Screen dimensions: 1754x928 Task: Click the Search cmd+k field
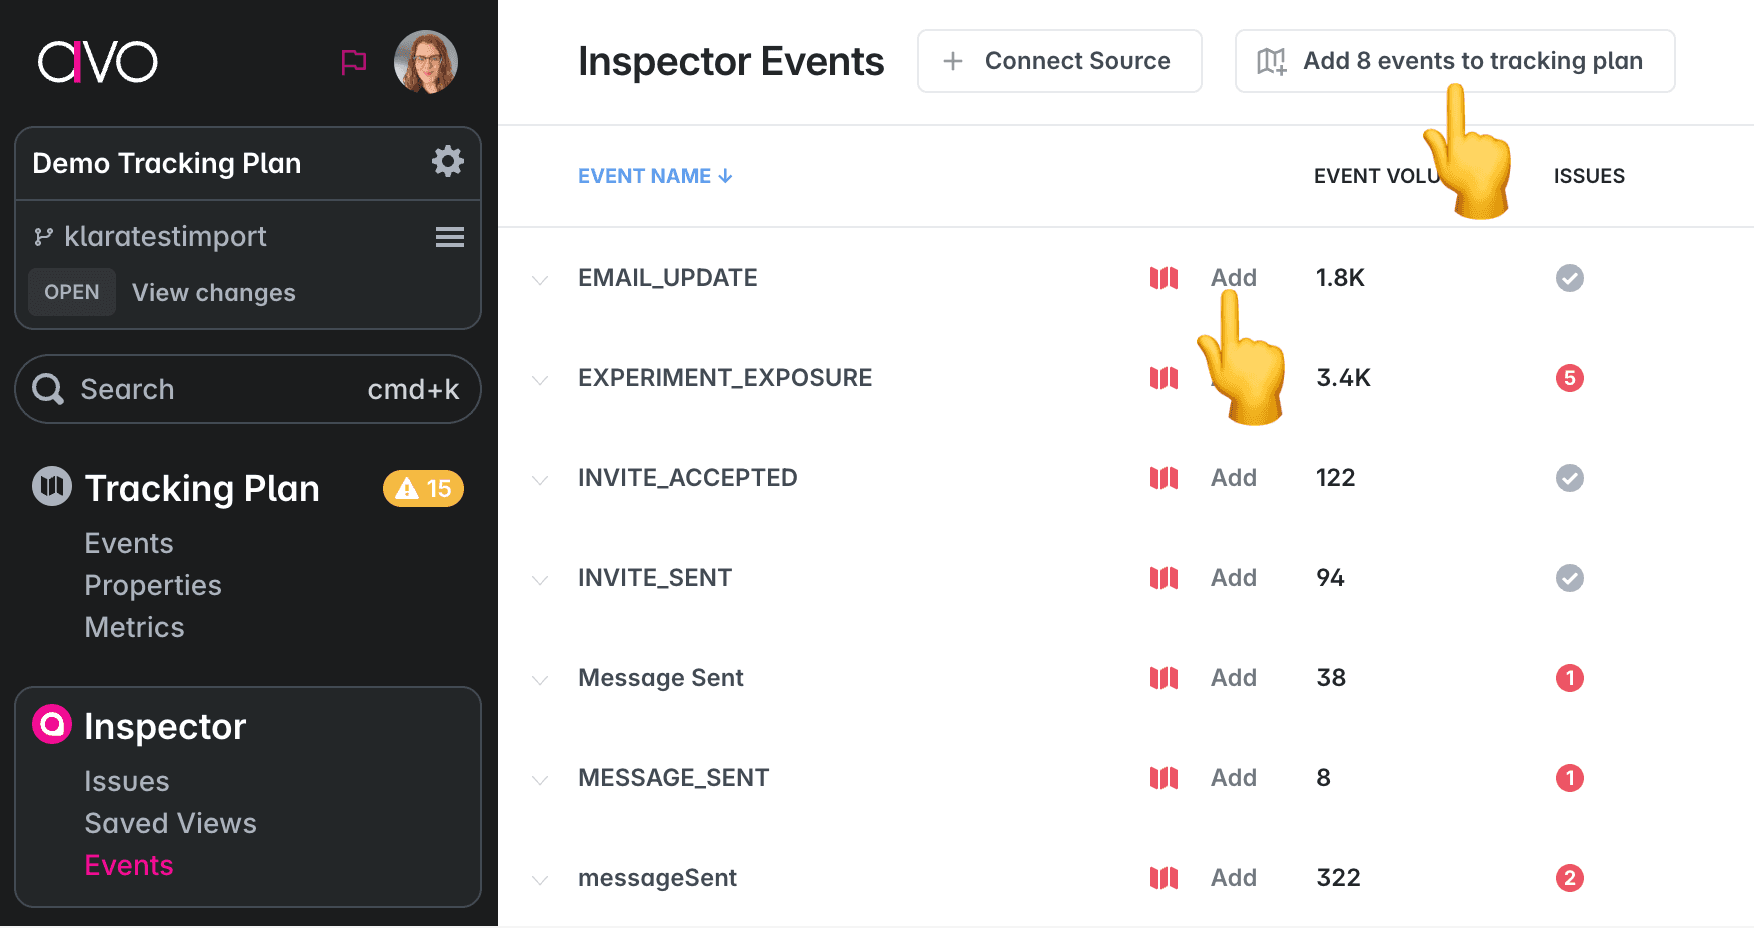pos(247,389)
